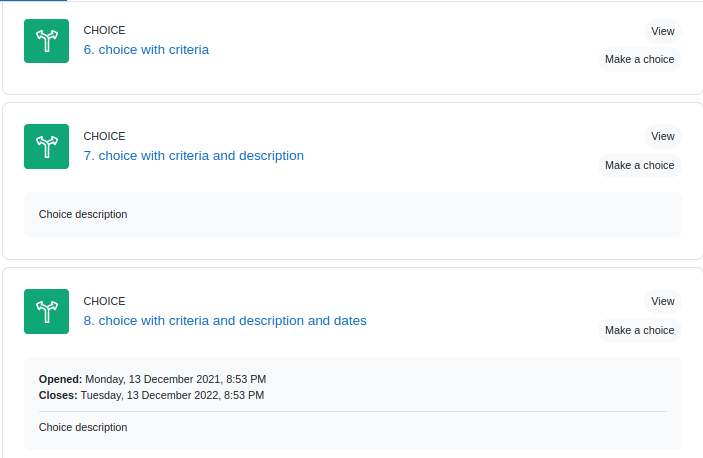Click 'Make a choice' for activity 6

tap(640, 59)
